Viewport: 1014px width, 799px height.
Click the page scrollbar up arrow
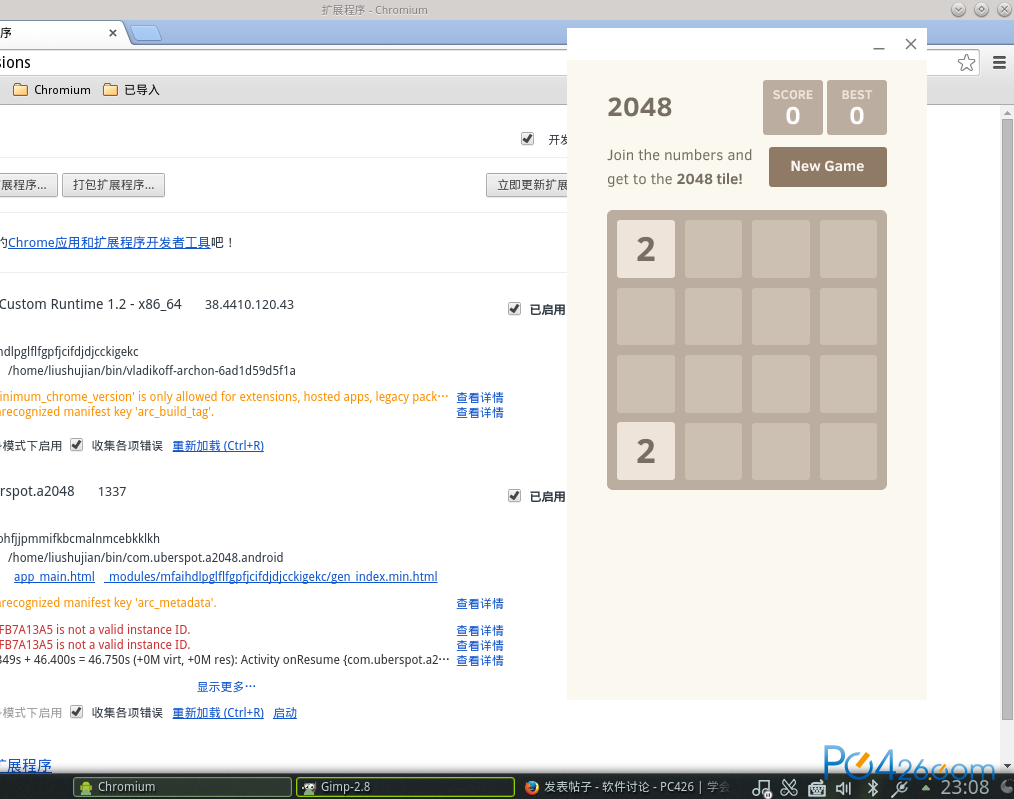(1007, 112)
